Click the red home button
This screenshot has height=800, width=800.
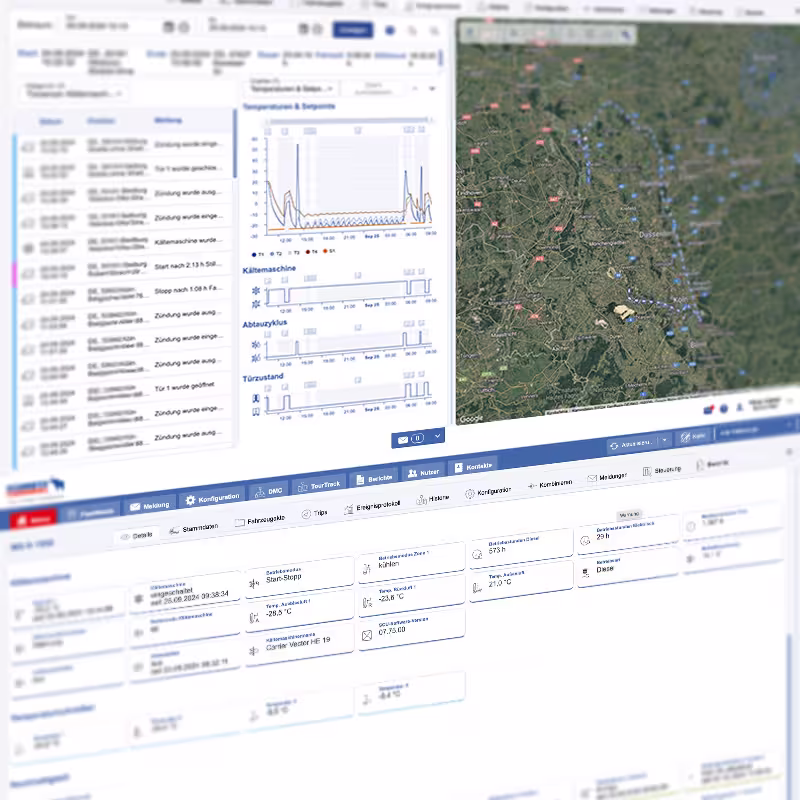[33, 519]
